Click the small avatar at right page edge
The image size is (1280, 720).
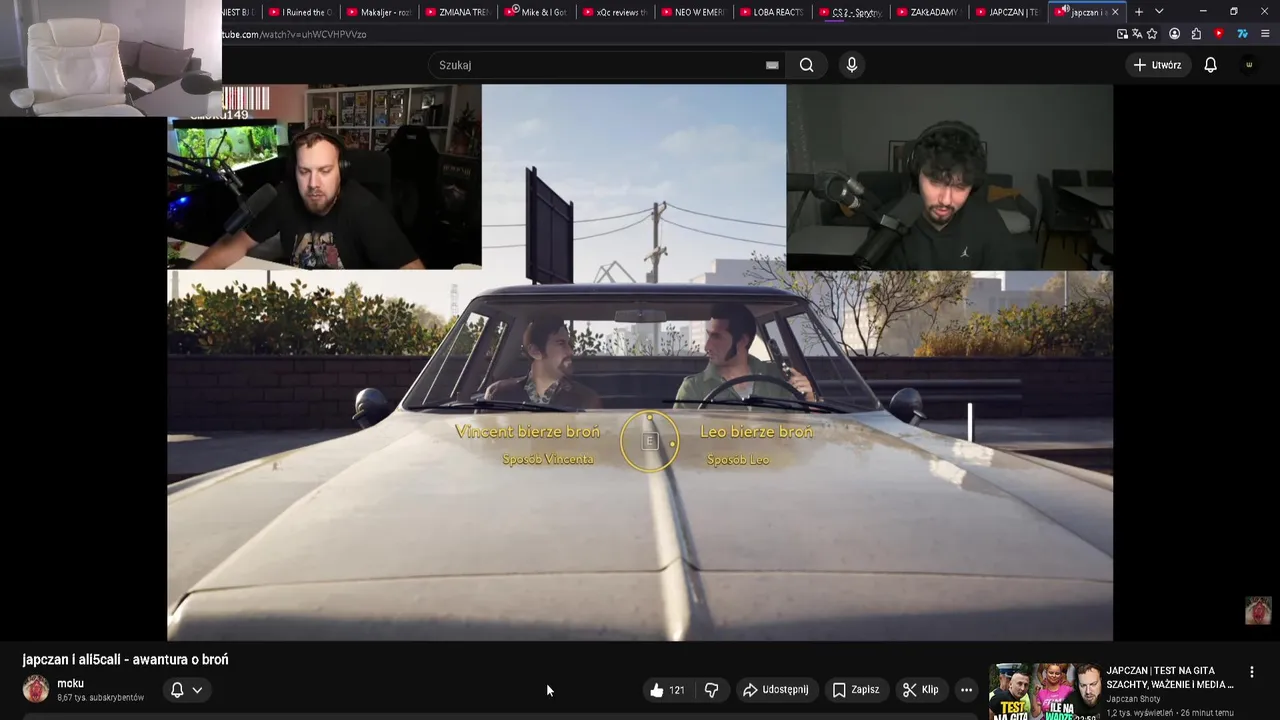point(1258,610)
